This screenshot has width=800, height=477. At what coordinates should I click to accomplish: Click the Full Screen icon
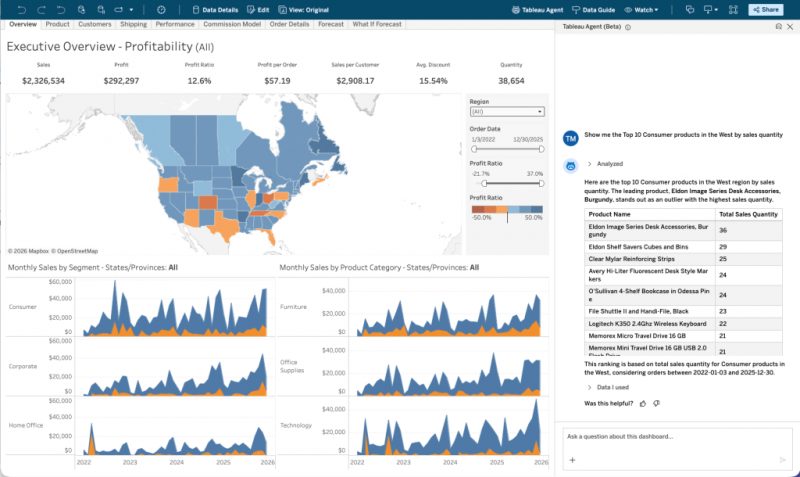point(733,10)
